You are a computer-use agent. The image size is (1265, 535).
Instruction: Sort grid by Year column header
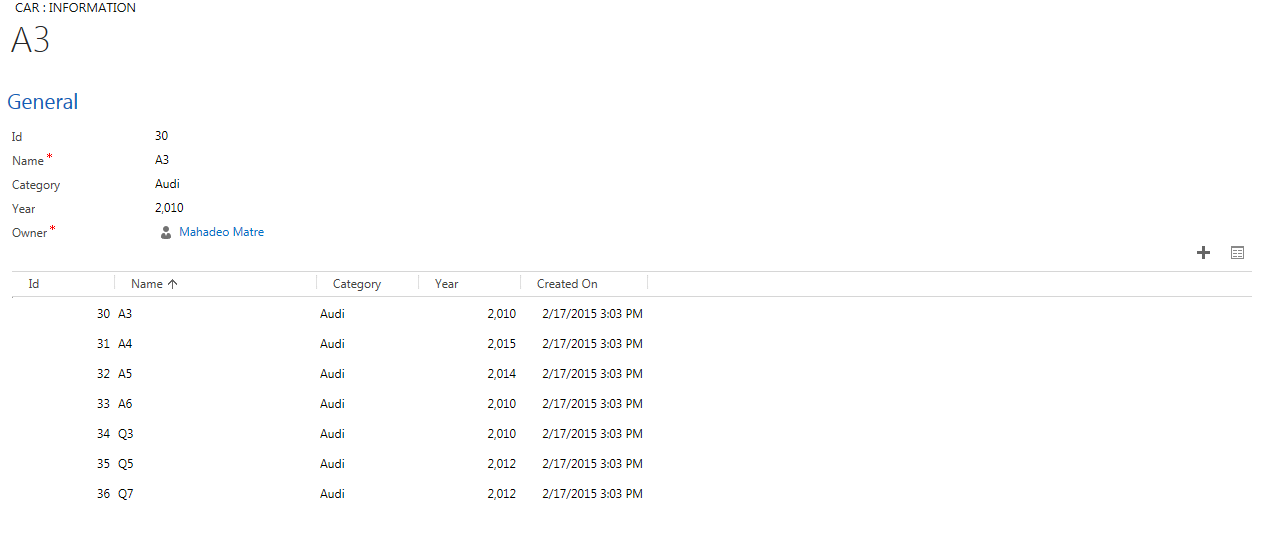coord(469,284)
